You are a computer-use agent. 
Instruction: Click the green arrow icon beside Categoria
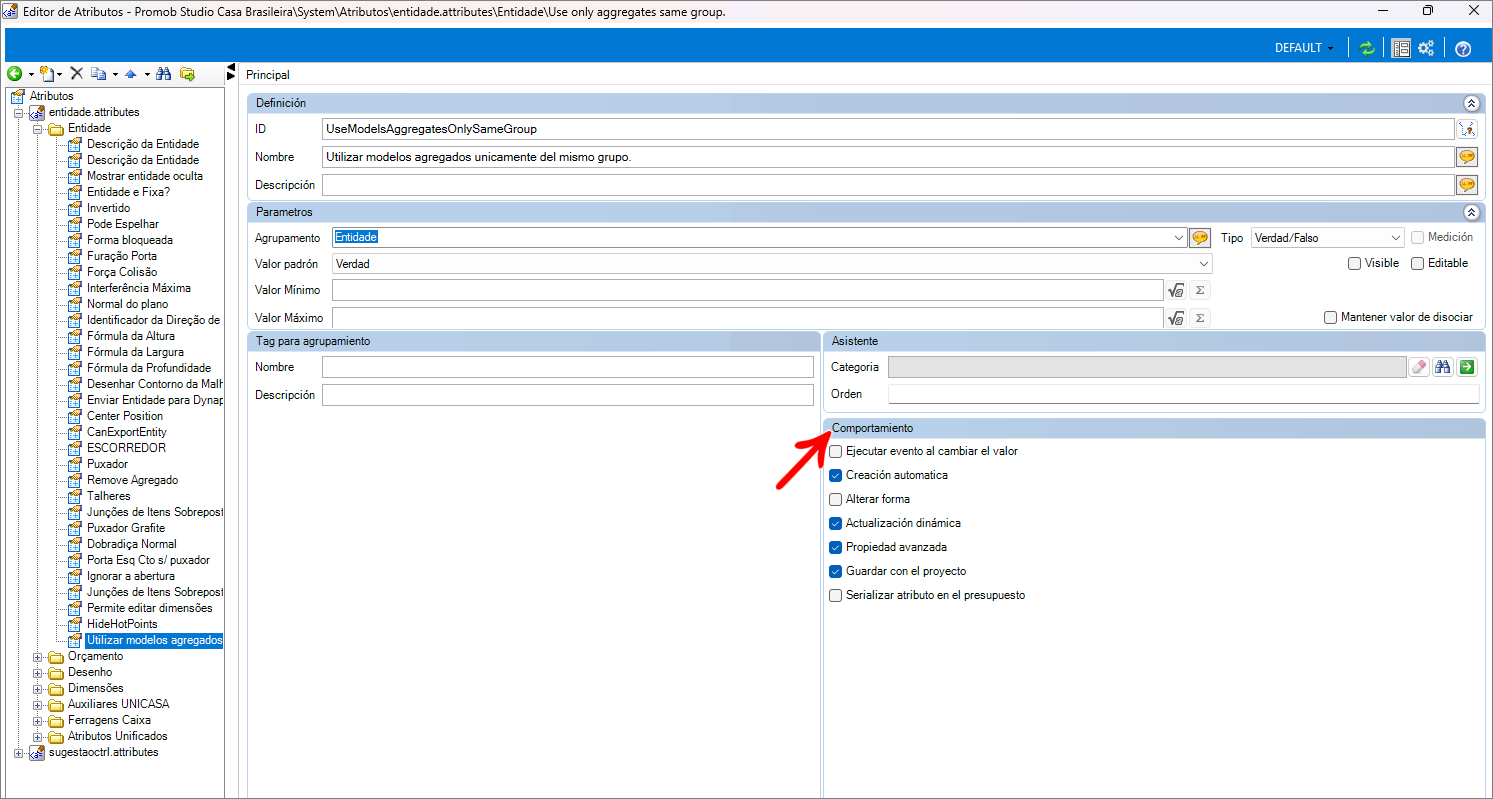click(x=1467, y=367)
